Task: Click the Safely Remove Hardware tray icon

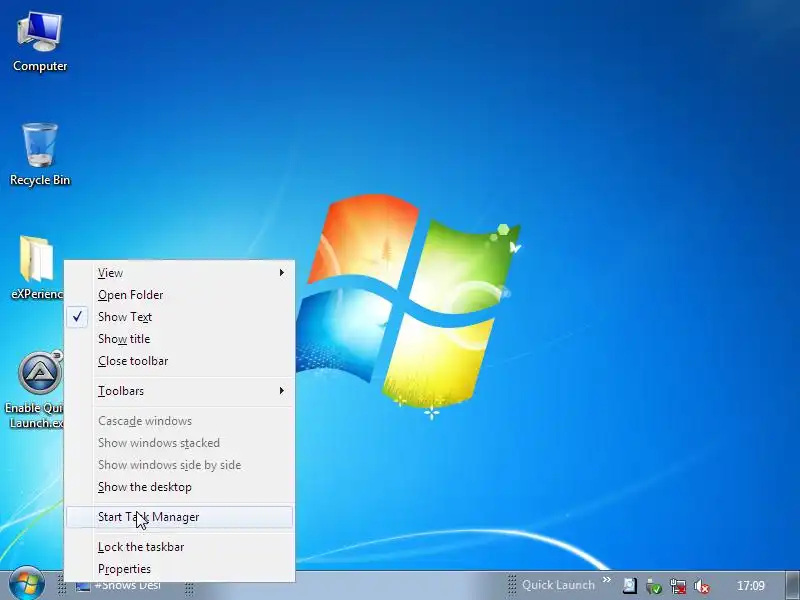Action: point(654,586)
